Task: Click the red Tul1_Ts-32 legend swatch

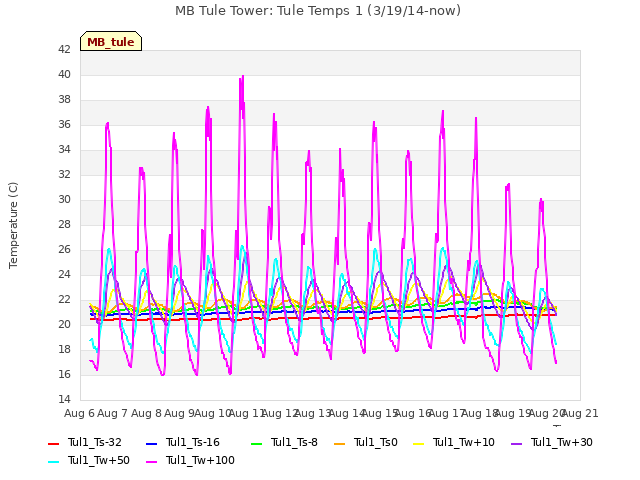Action: click(x=53, y=443)
